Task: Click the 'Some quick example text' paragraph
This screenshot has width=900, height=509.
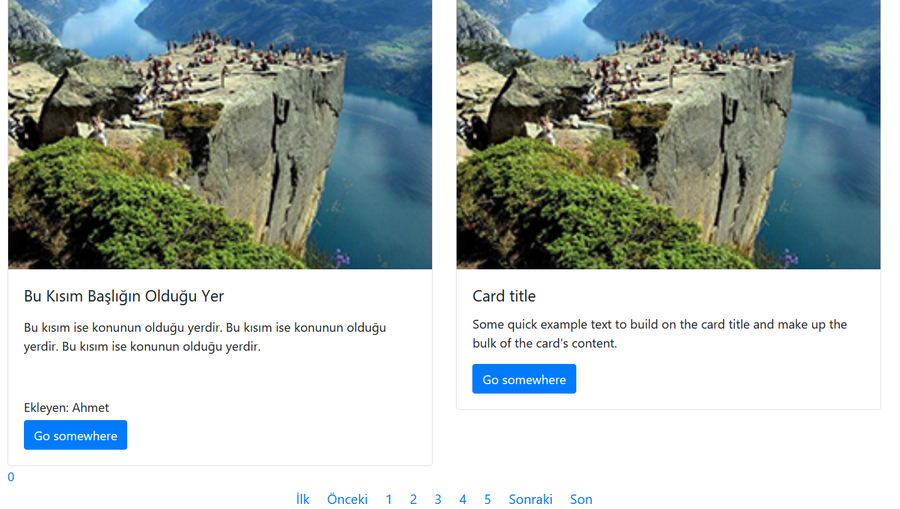Action: click(x=660, y=334)
